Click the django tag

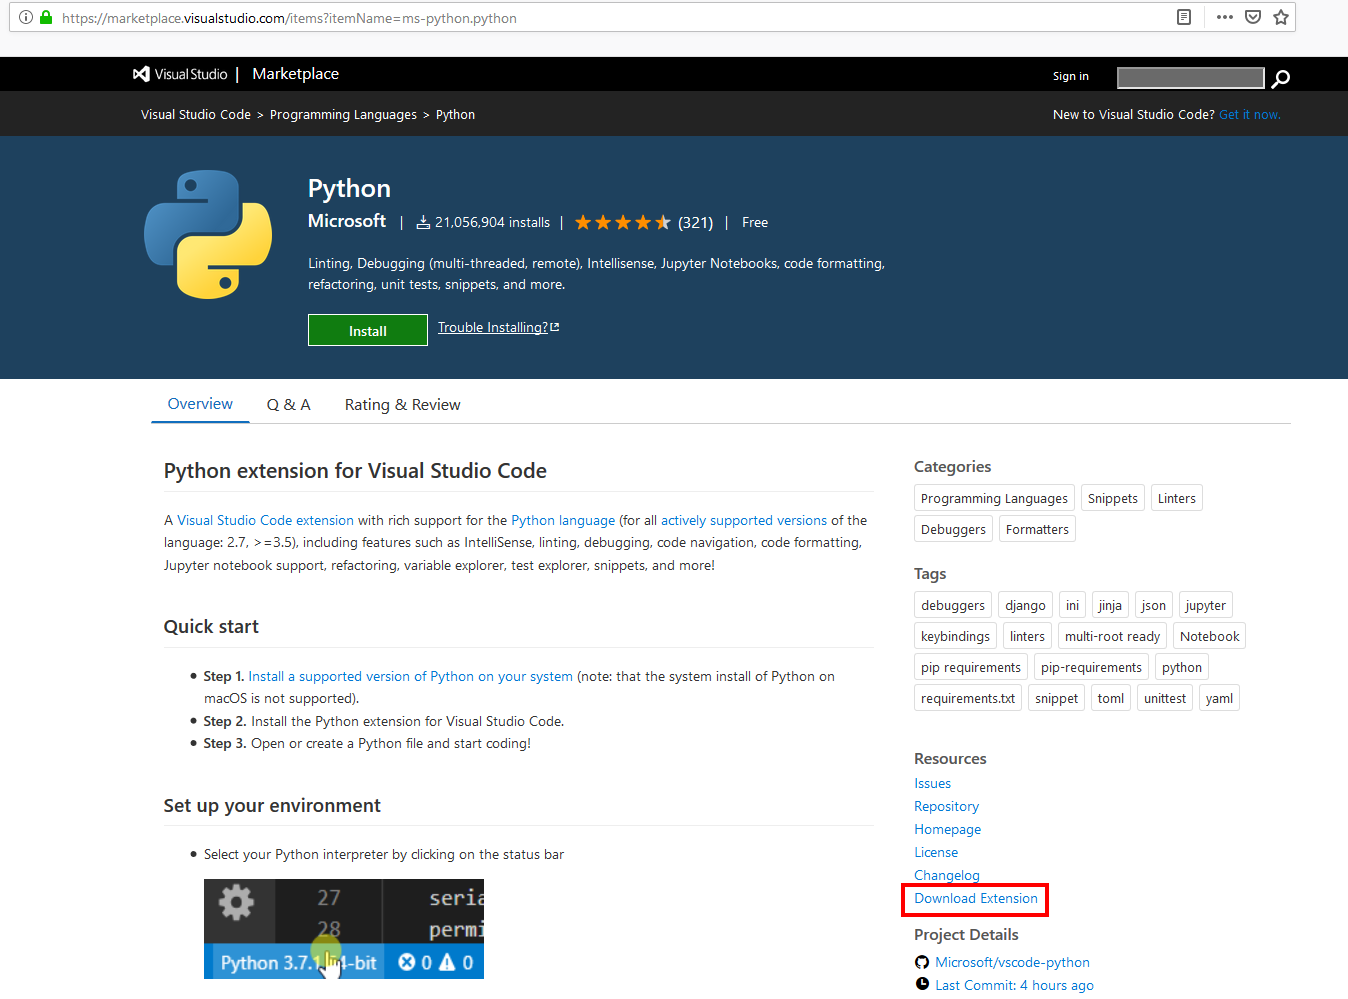click(x=1025, y=605)
